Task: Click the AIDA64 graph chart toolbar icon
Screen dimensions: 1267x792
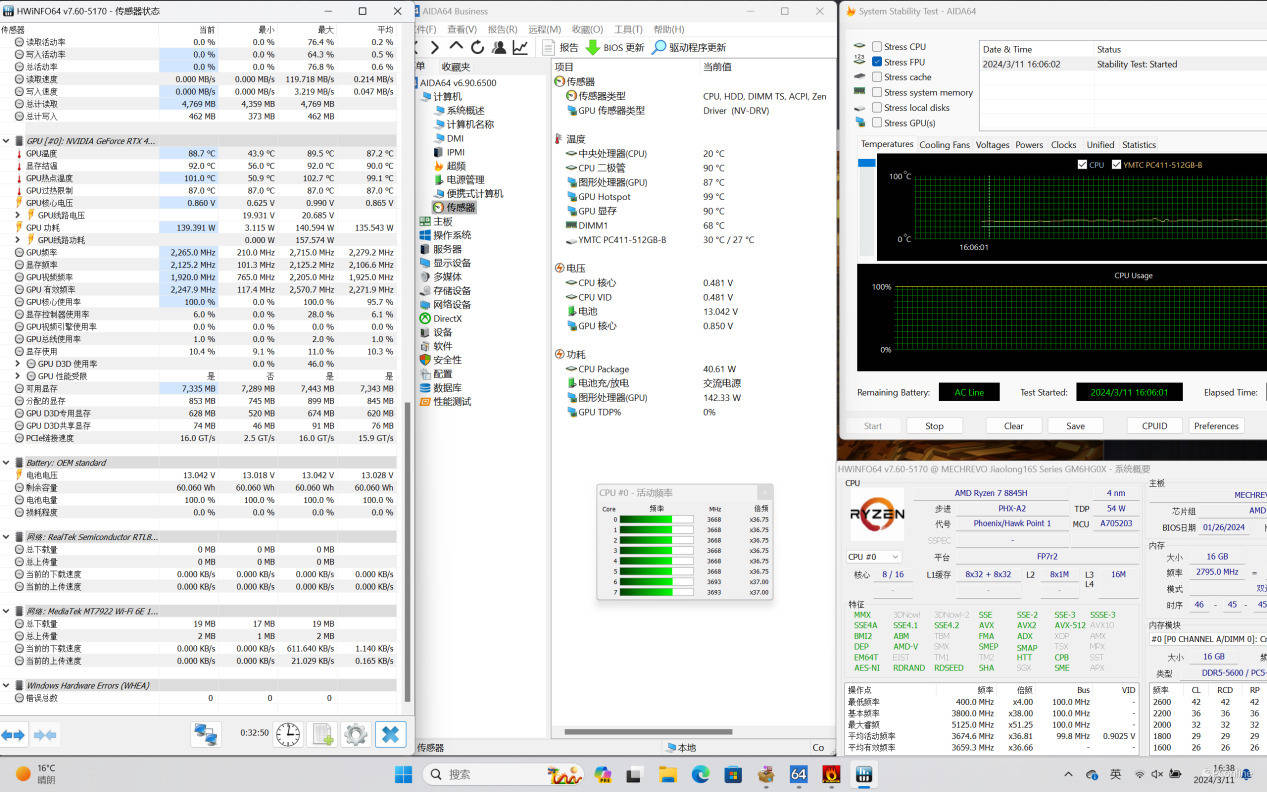Action: [x=520, y=47]
